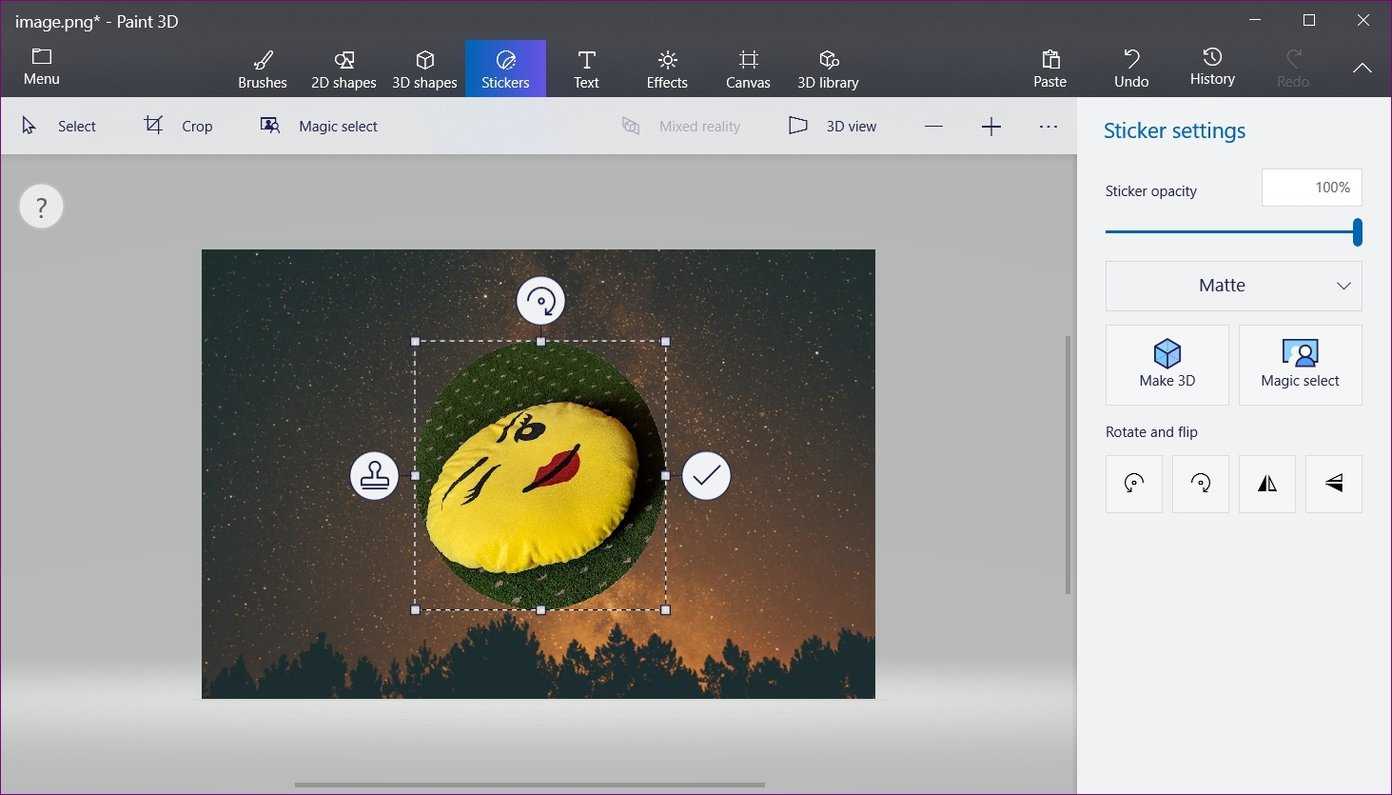Click the Sticker opacity percentage field
The height and width of the screenshot is (795, 1392).
coord(1311,188)
